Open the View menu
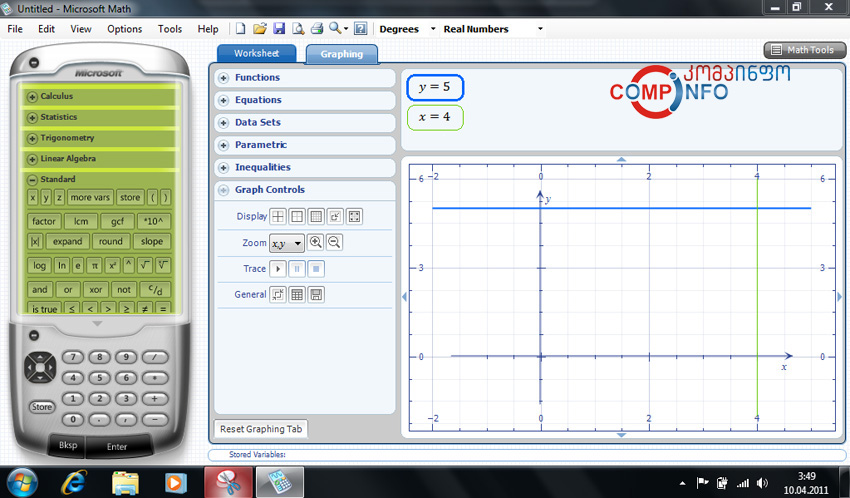This screenshot has height=498, width=850. (81, 29)
